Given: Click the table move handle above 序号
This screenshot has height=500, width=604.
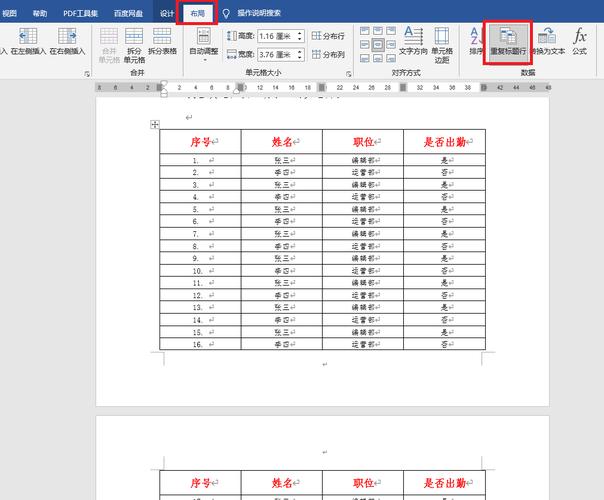Looking at the screenshot, I should pos(154,124).
